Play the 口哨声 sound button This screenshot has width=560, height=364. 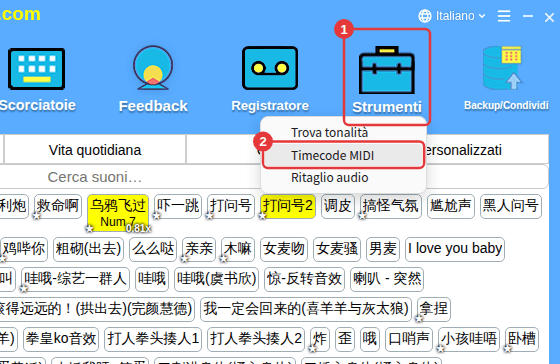[x=409, y=338]
